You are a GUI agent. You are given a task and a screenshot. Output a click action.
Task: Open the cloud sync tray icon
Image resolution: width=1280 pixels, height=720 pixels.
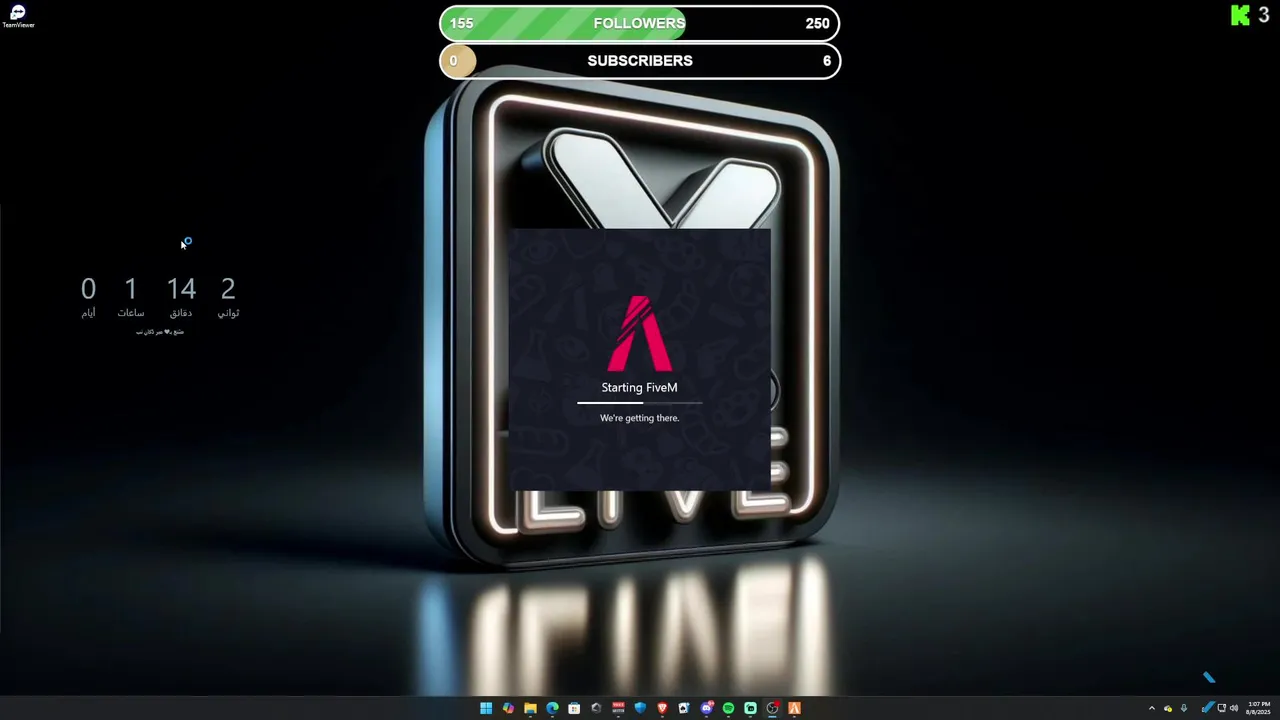pyautogui.click(x=1167, y=708)
